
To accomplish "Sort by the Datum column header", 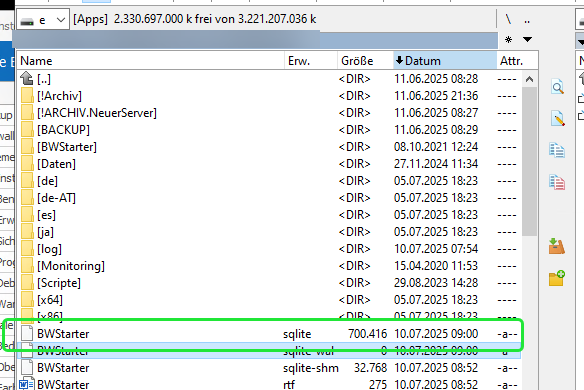I will (445, 61).
